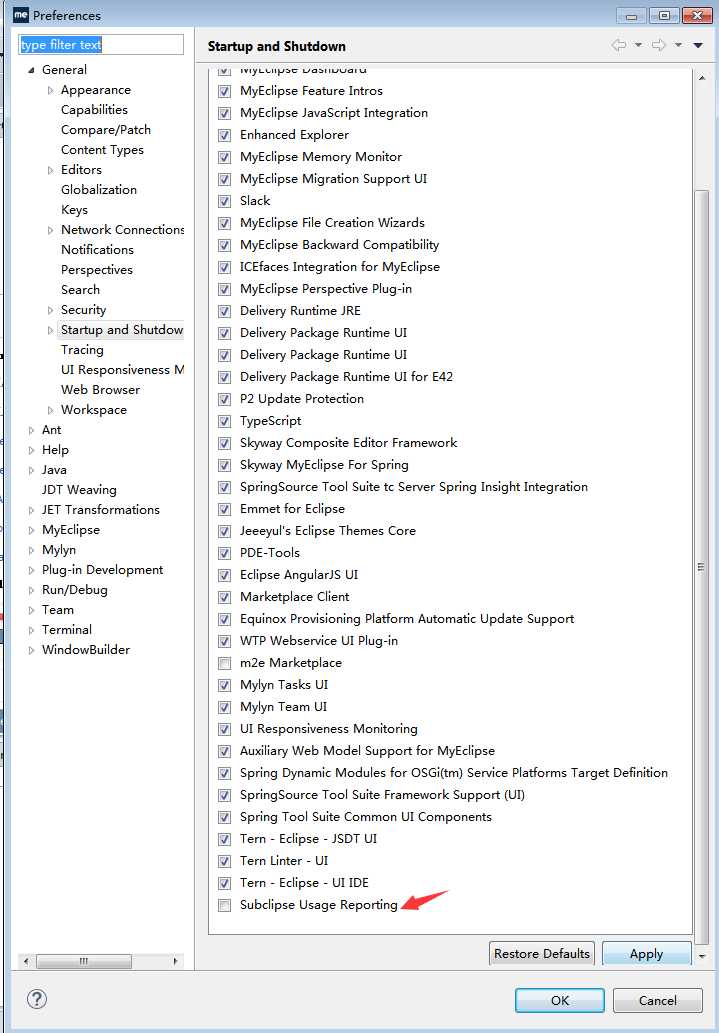Screen dimensions: 719x1033
Task: Expand the Workspace tree node
Action: pyautogui.click(x=50, y=410)
